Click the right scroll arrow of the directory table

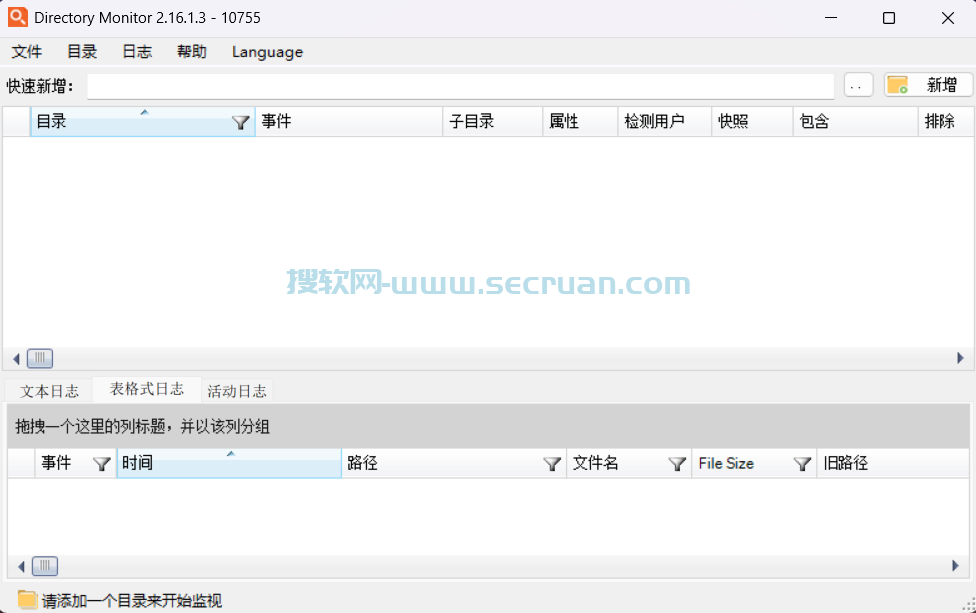coord(960,358)
